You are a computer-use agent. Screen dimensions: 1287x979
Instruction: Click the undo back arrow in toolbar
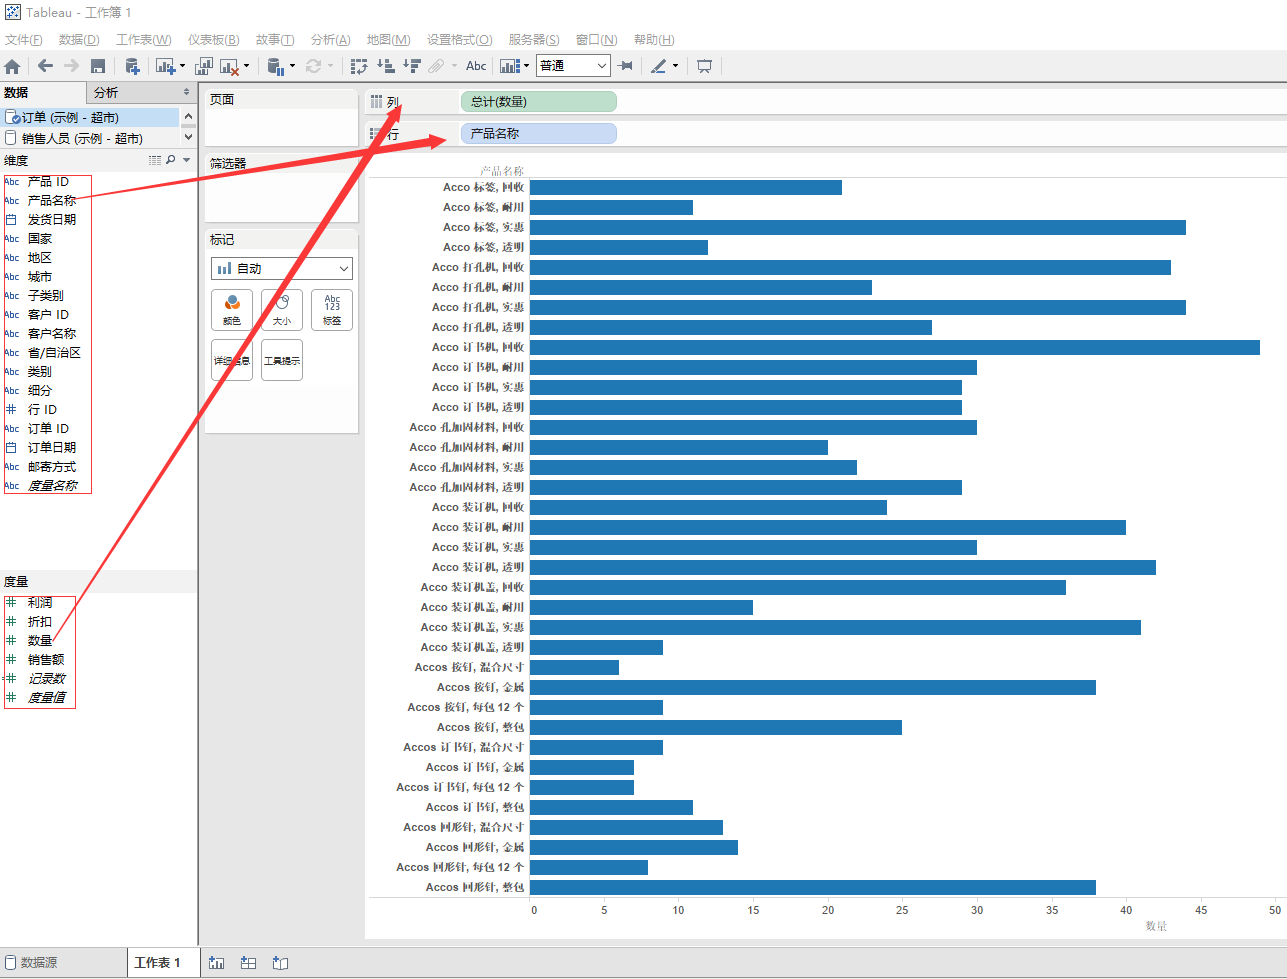45,66
